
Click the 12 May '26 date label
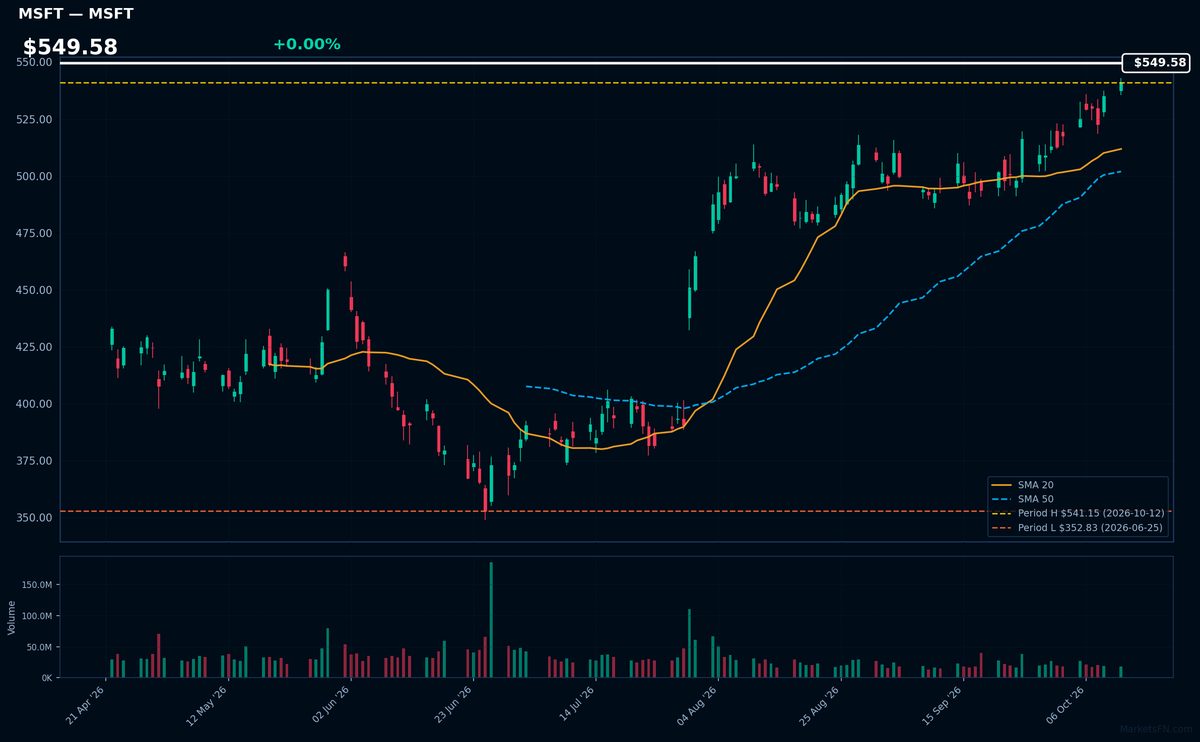pyautogui.click(x=208, y=706)
